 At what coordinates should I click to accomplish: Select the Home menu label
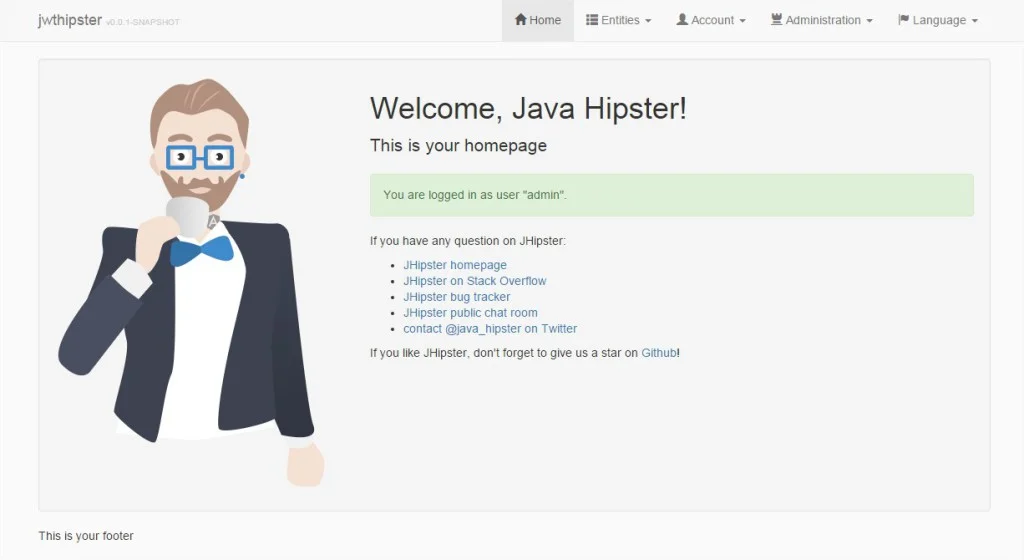pyautogui.click(x=545, y=20)
